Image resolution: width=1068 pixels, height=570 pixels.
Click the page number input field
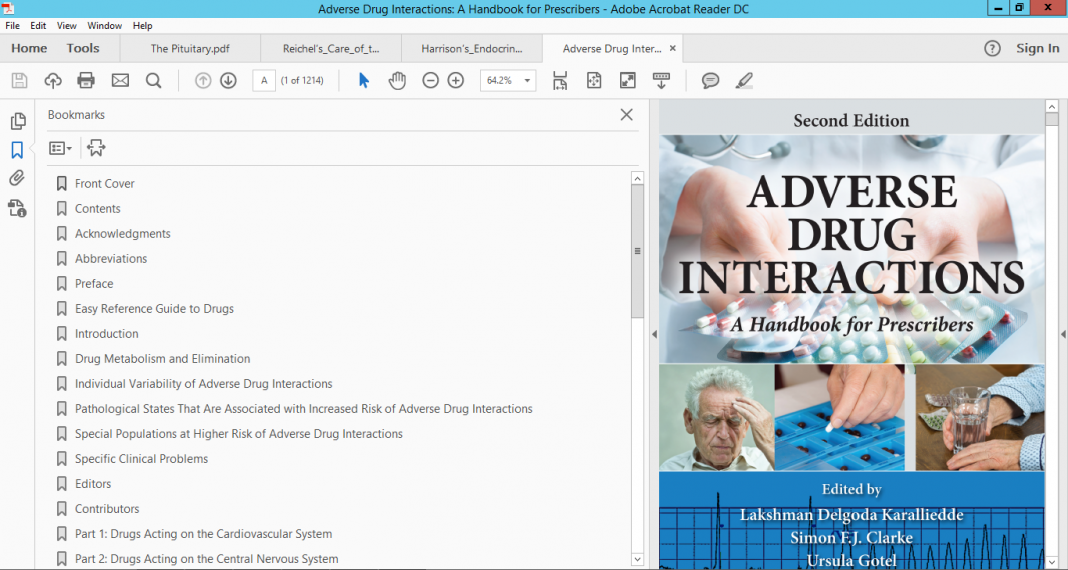click(x=264, y=80)
